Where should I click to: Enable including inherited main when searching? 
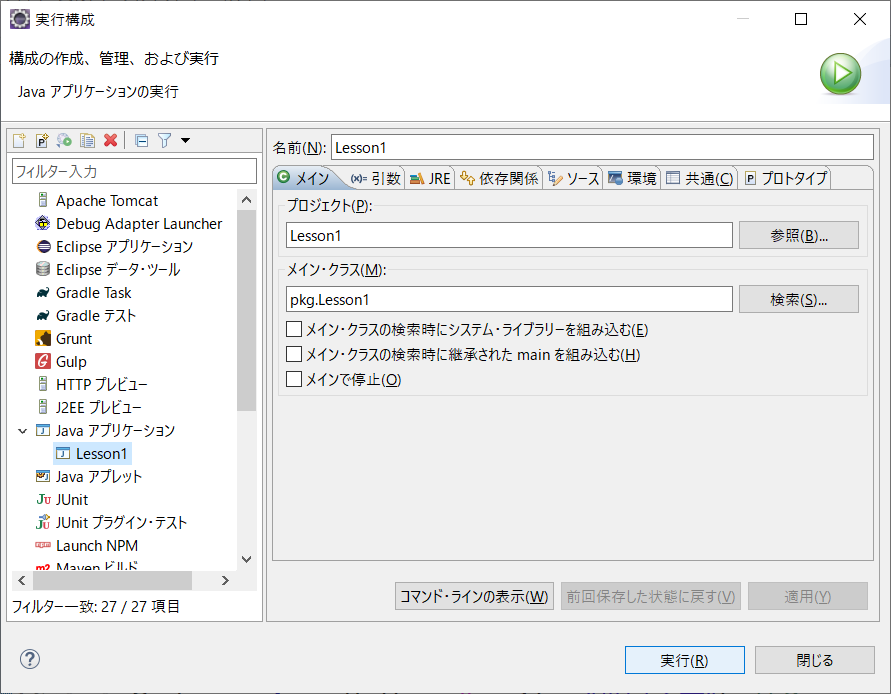point(294,354)
